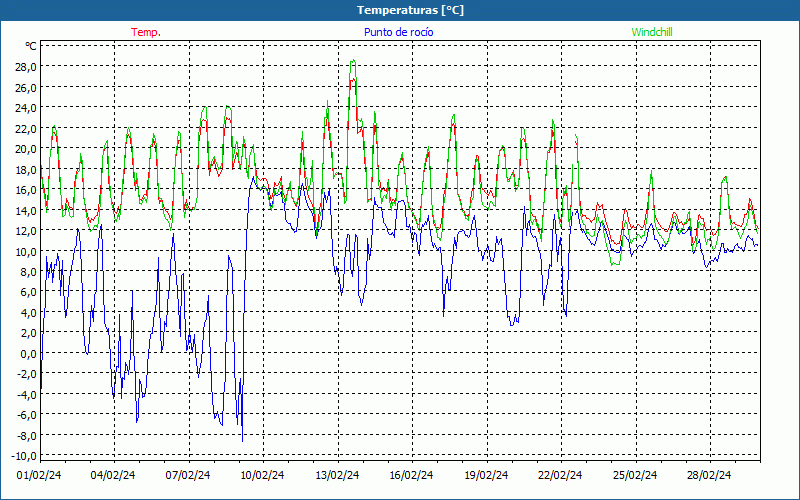Screen dimensions: 800x500
Task: Click the 01/02/24 date label
Action: click(39, 475)
